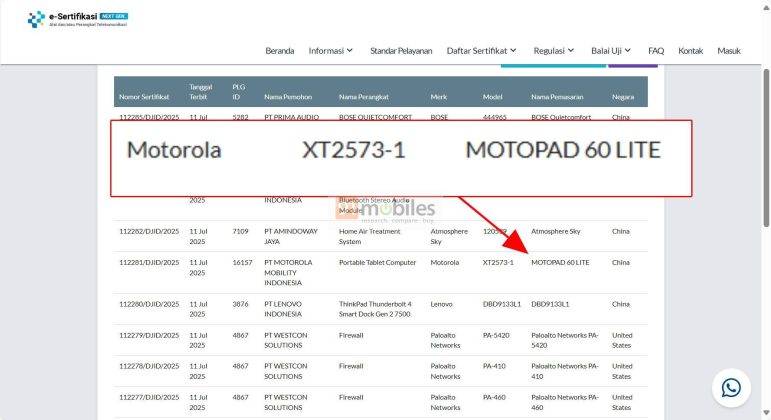
Task: Click the Model column header
Action: 492,97
